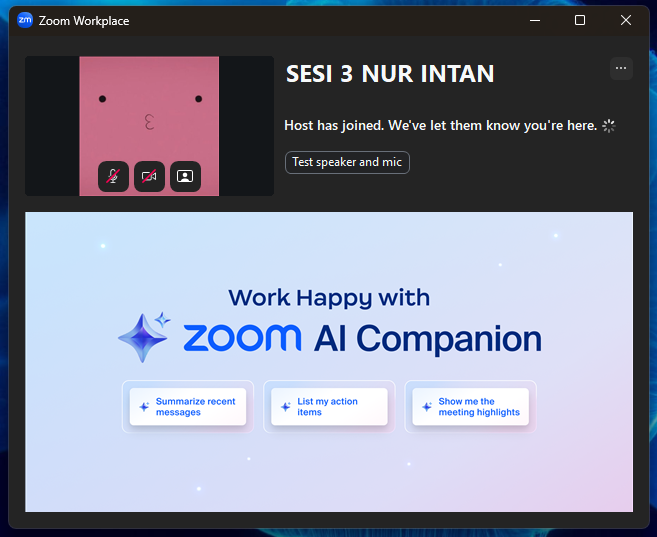Image resolution: width=657 pixels, height=537 pixels.
Task: Turn on the camera in the video preview
Action: 149,176
